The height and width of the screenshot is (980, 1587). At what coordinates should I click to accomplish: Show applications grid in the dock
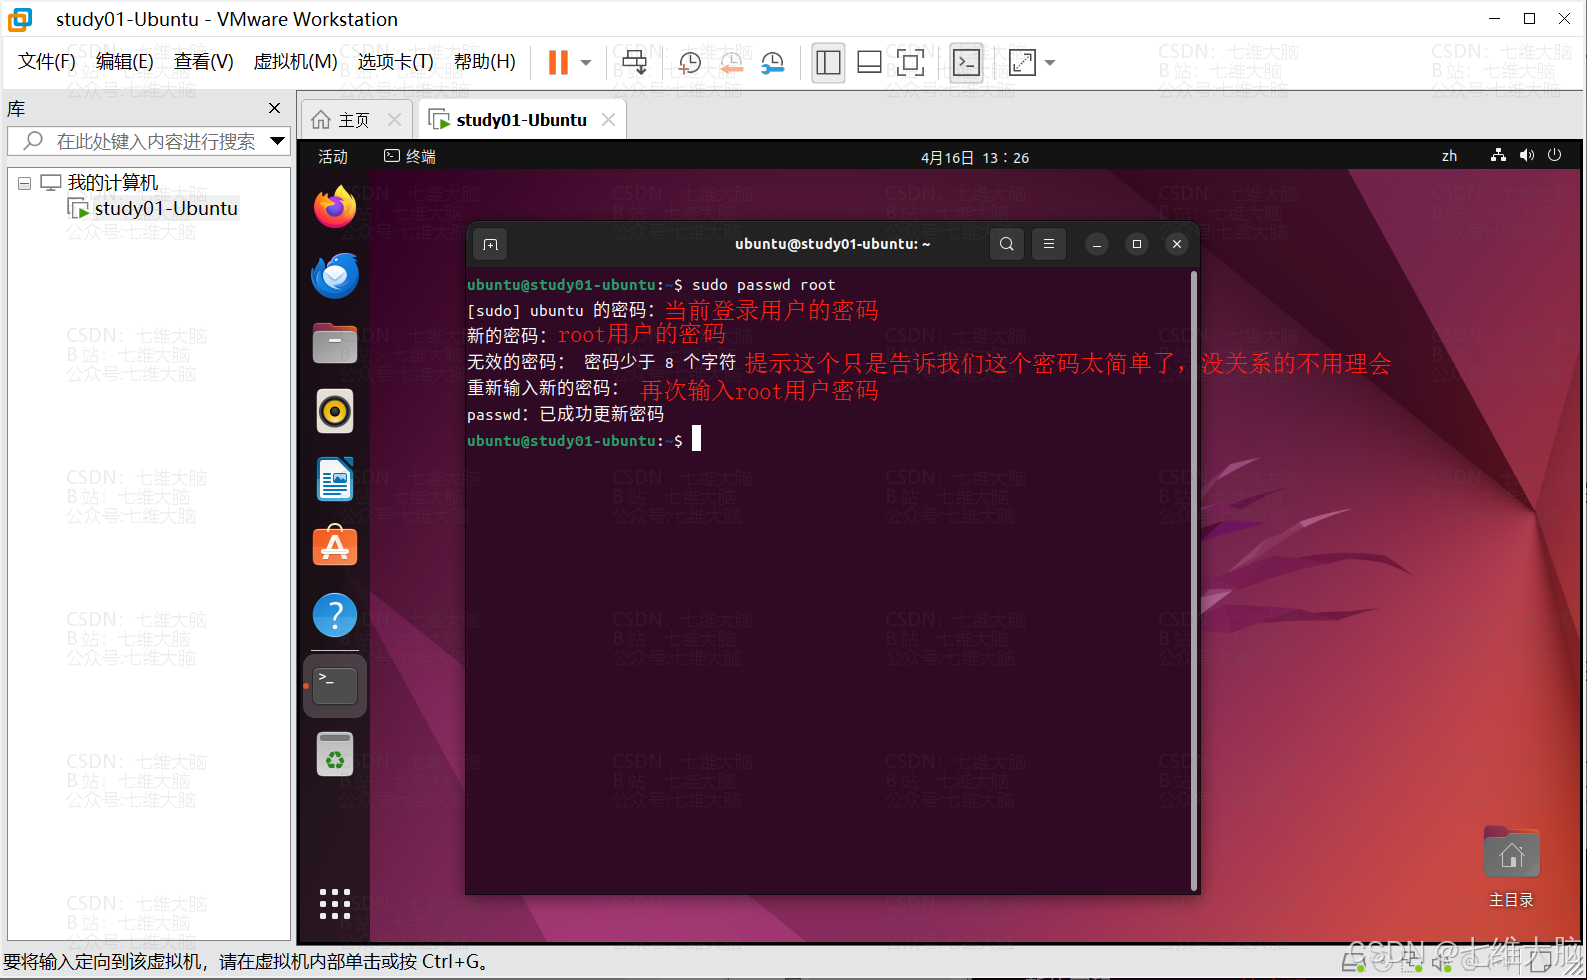335,904
